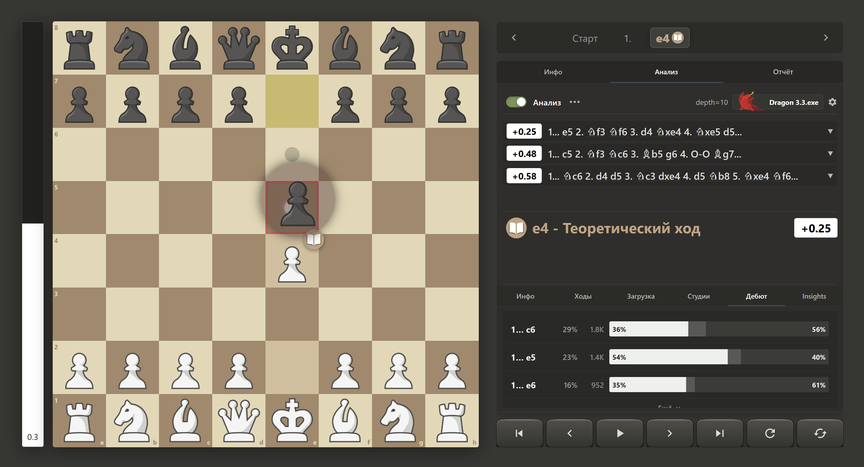Jump to last move button
Image resolution: width=864 pixels, height=467 pixels.
coord(720,433)
